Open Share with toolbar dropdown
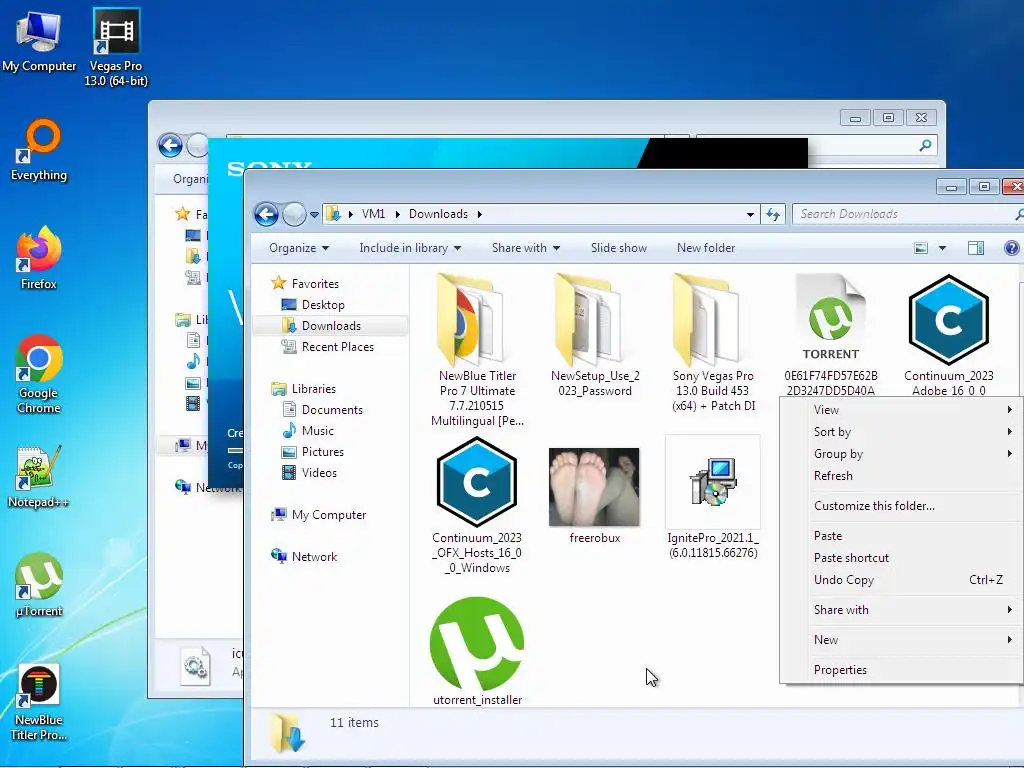 pyautogui.click(x=526, y=248)
